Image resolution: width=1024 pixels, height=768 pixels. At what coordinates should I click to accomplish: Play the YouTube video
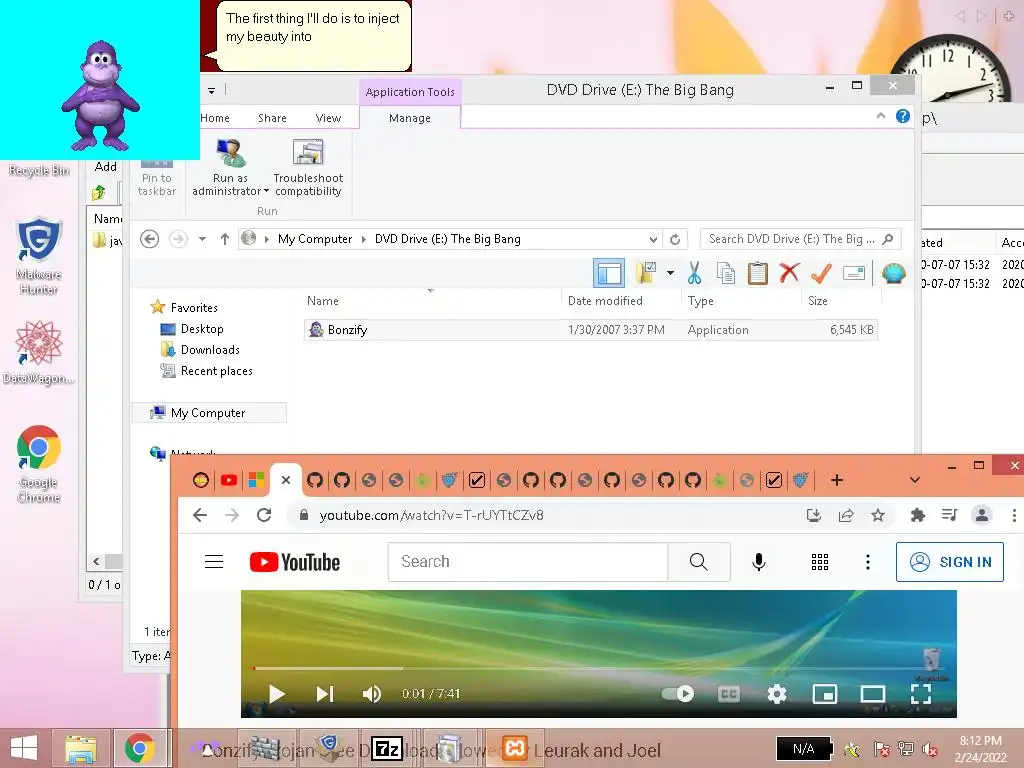(x=277, y=694)
